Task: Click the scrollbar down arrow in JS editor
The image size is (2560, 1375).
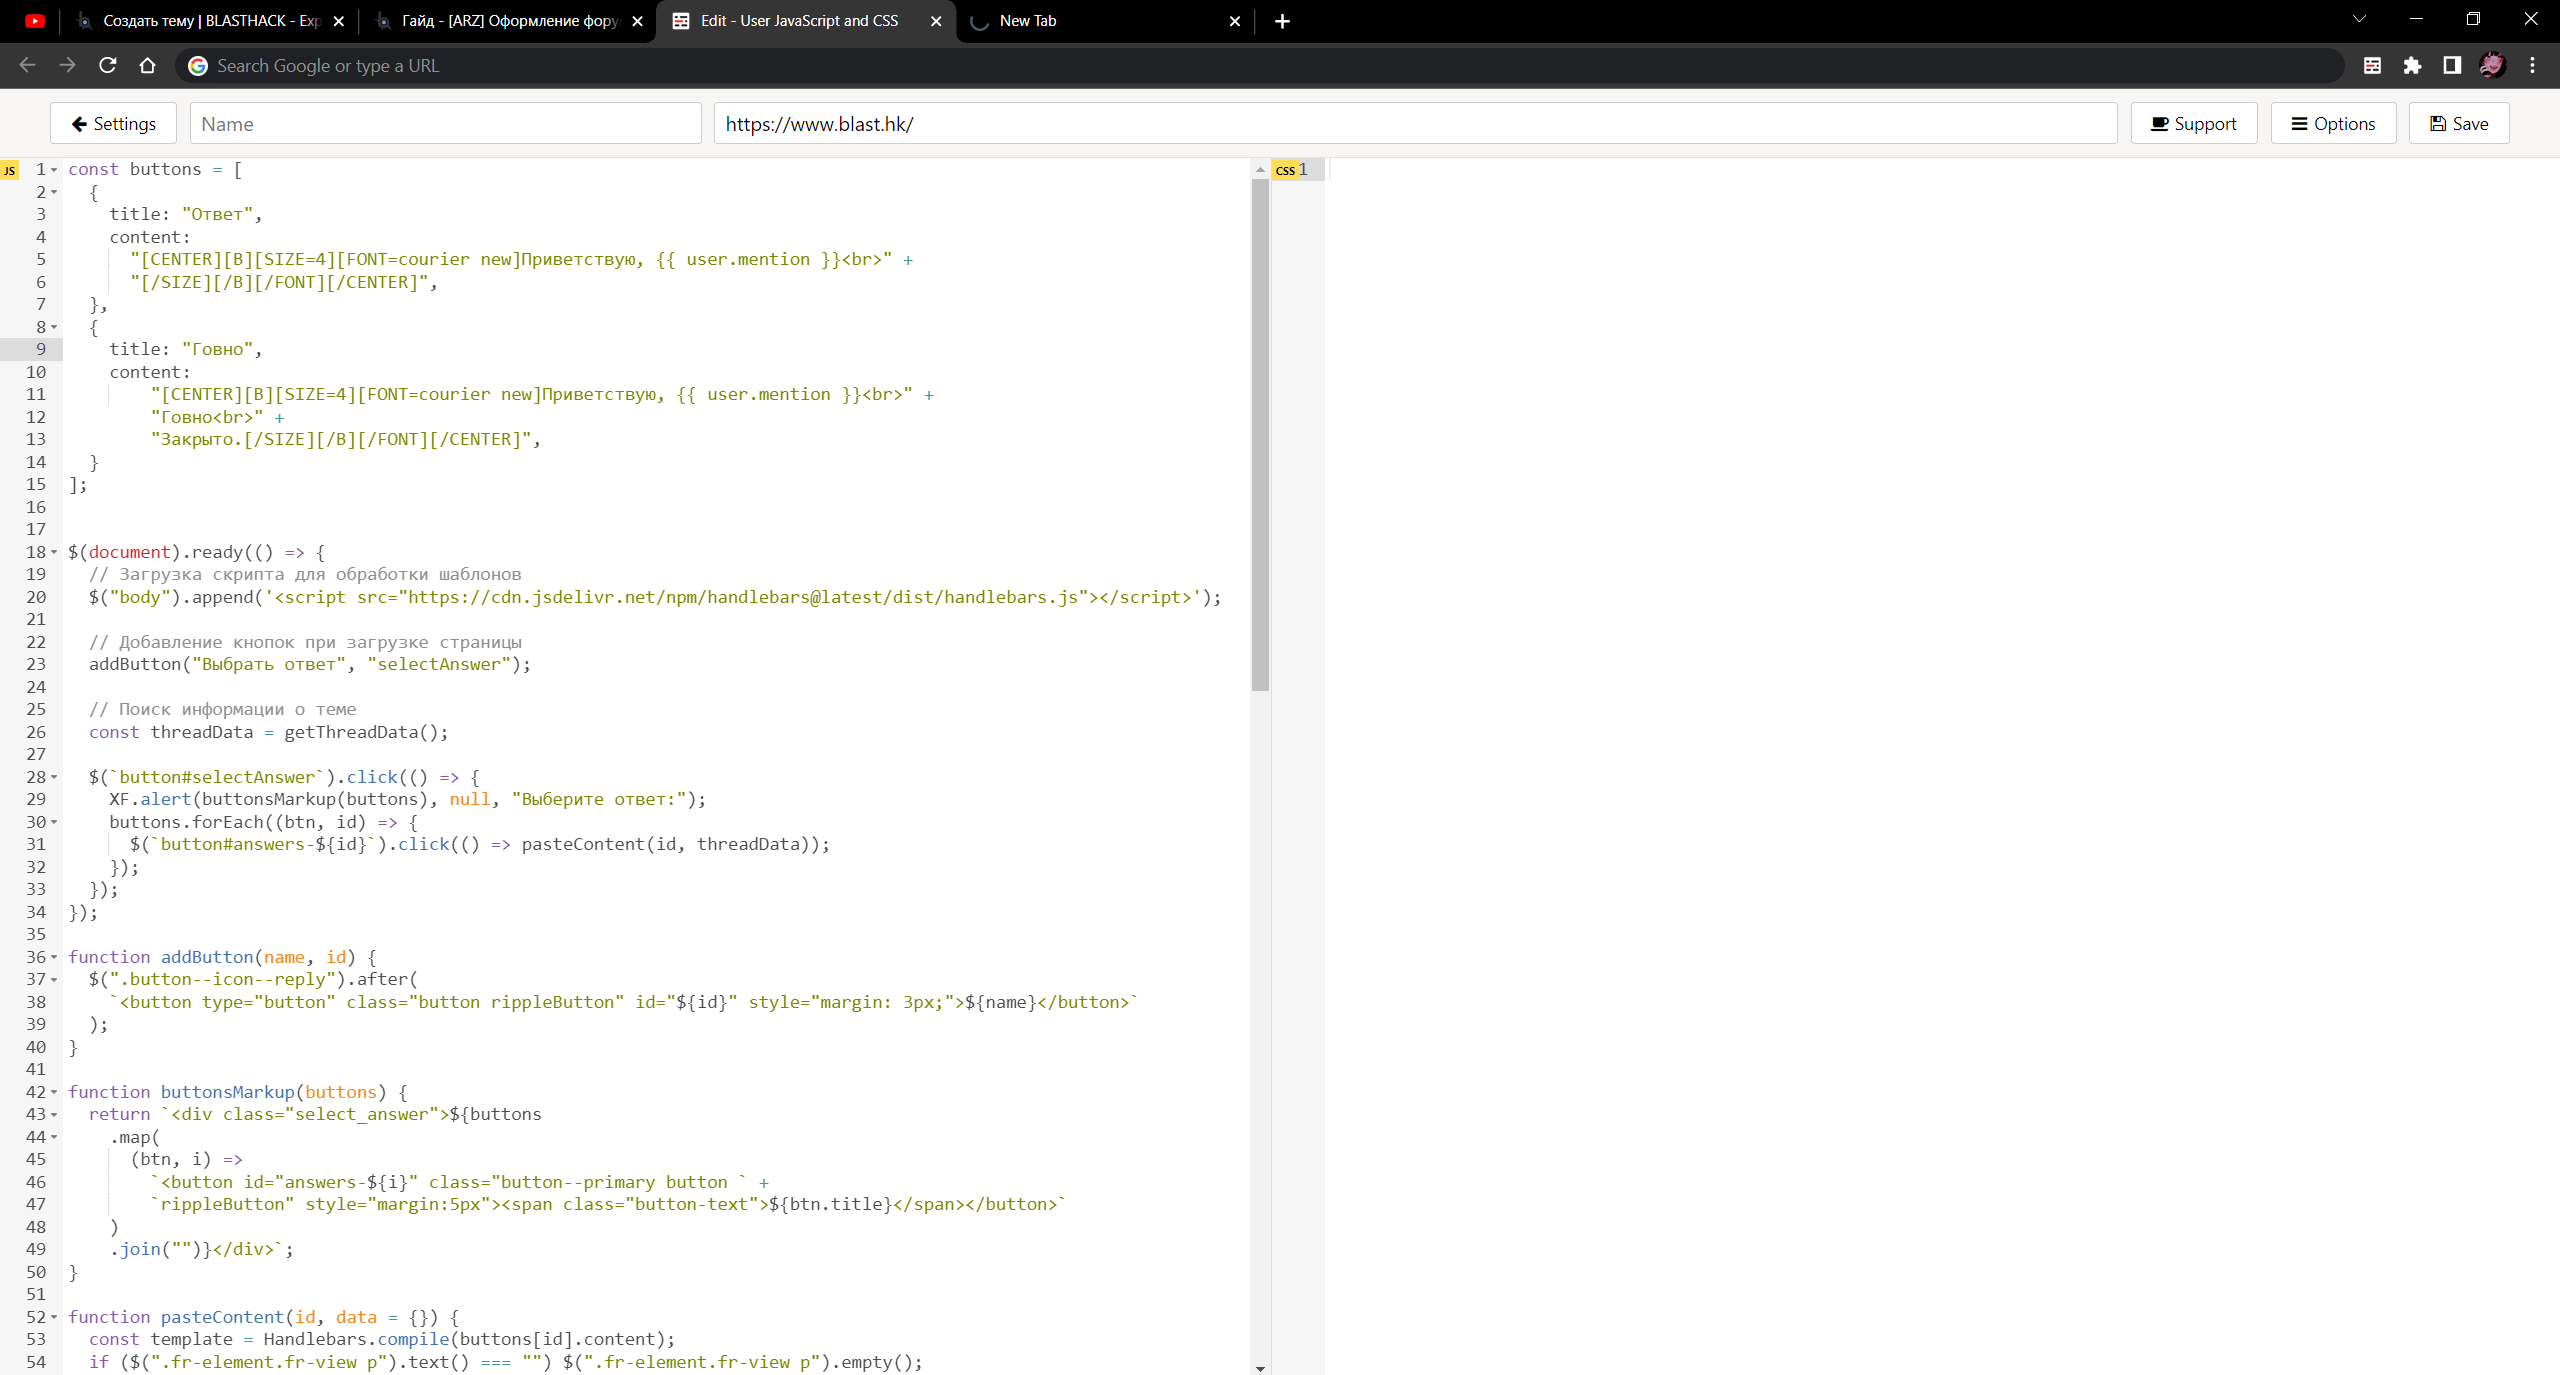Action: click(1260, 1367)
